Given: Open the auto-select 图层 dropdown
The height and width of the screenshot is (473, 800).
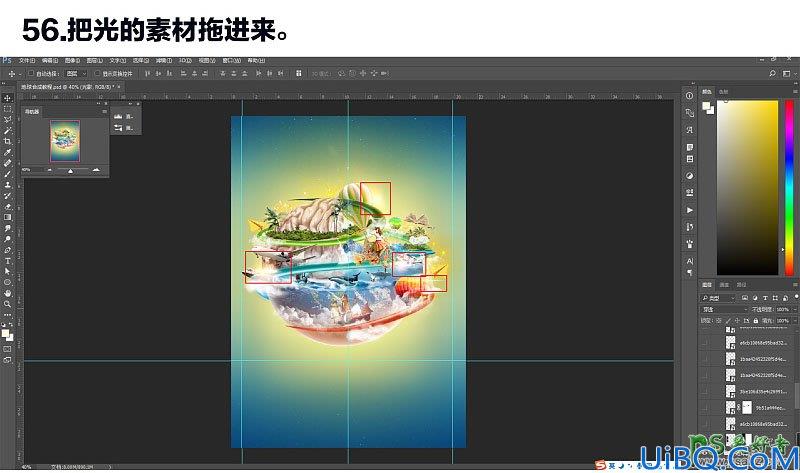Looking at the screenshot, I should (77, 73).
